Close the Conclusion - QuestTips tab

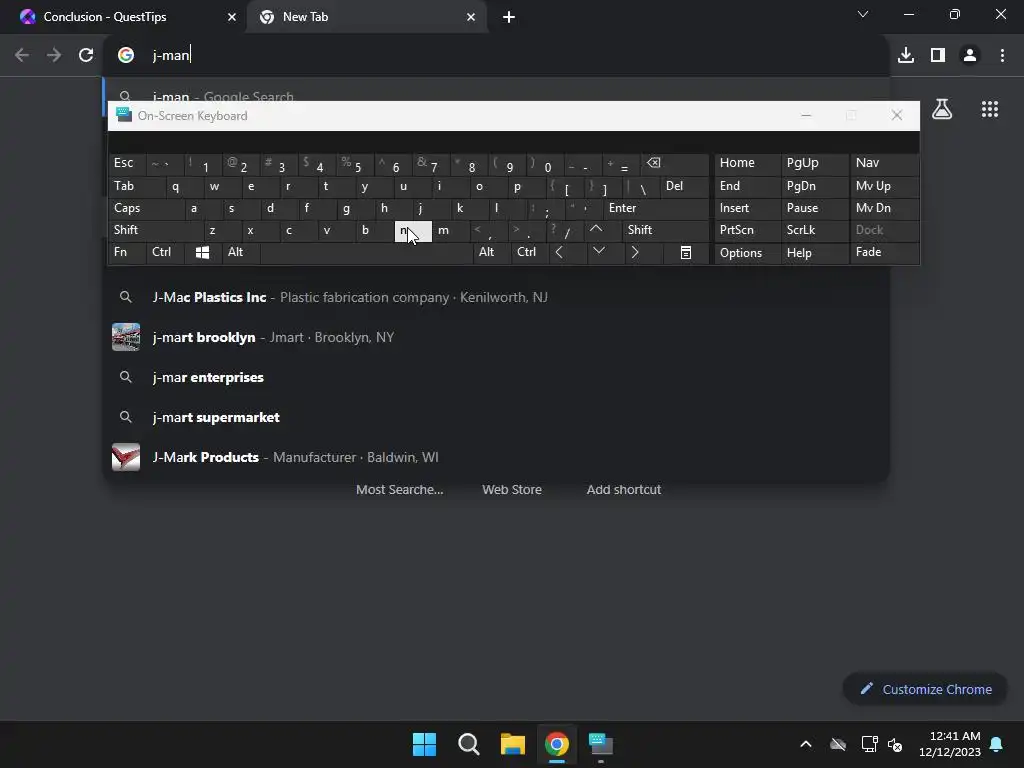tap(232, 17)
